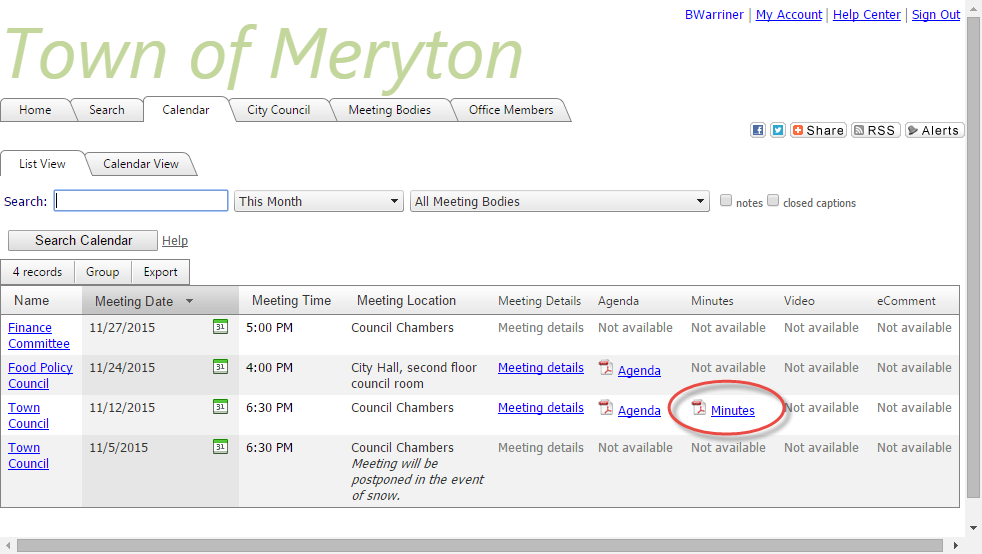Select the List View tab
The width and height of the screenshot is (982, 554).
(42, 164)
